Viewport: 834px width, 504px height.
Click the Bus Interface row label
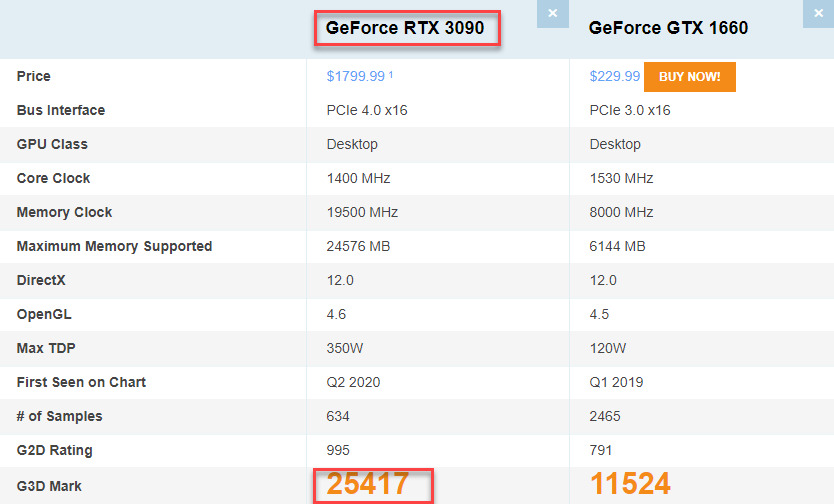[x=60, y=110]
